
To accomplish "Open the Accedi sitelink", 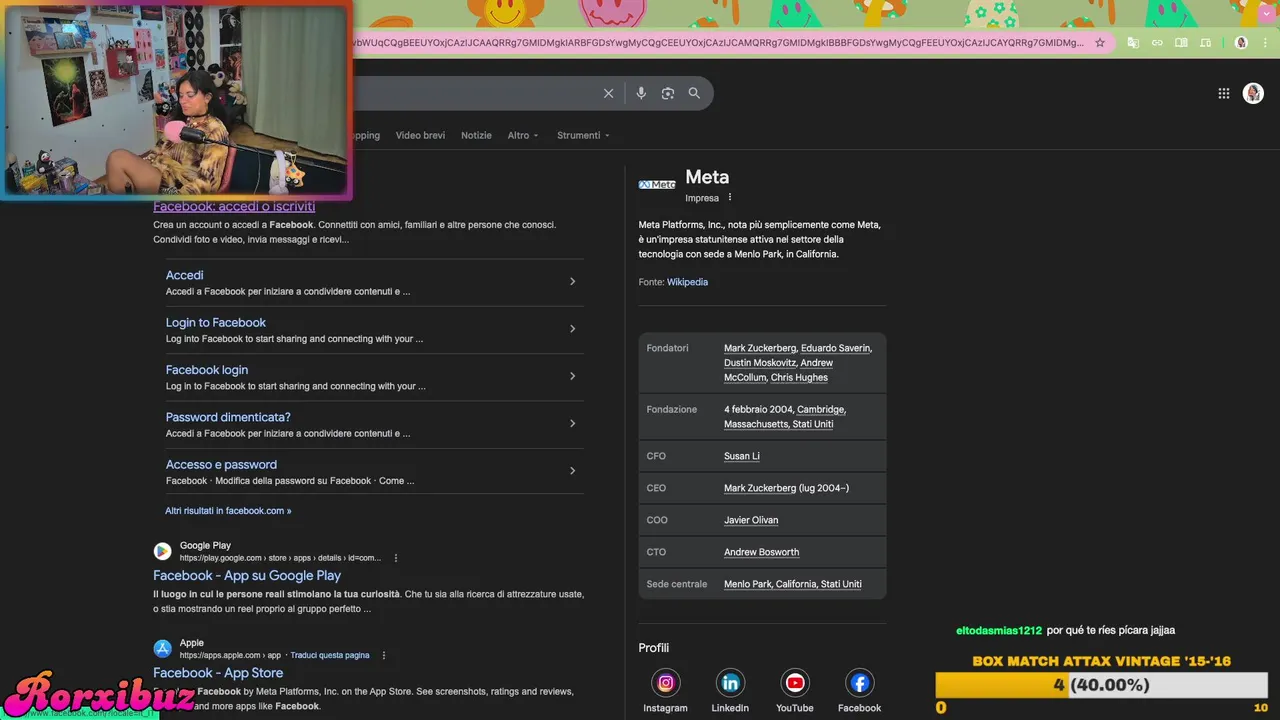I will tap(185, 275).
